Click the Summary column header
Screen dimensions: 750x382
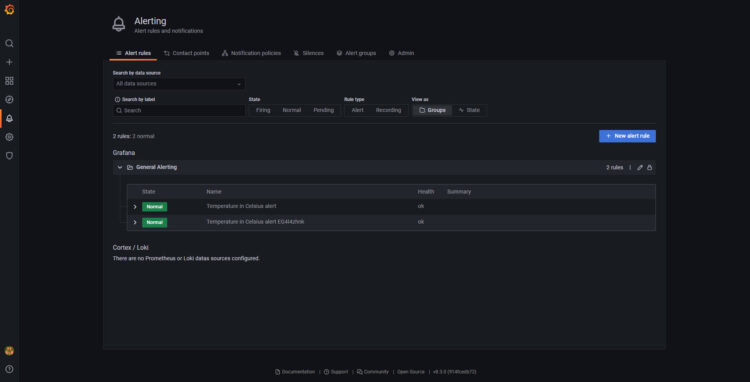click(459, 192)
